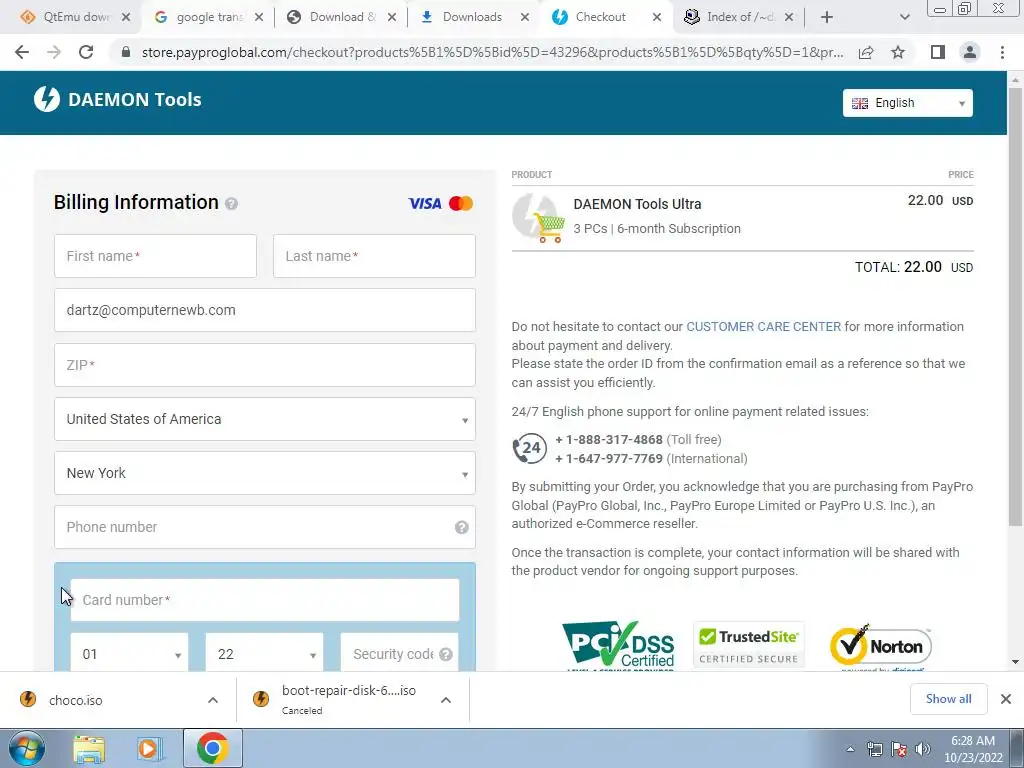
Task: Click the browser forward arrow
Action: tap(54, 52)
